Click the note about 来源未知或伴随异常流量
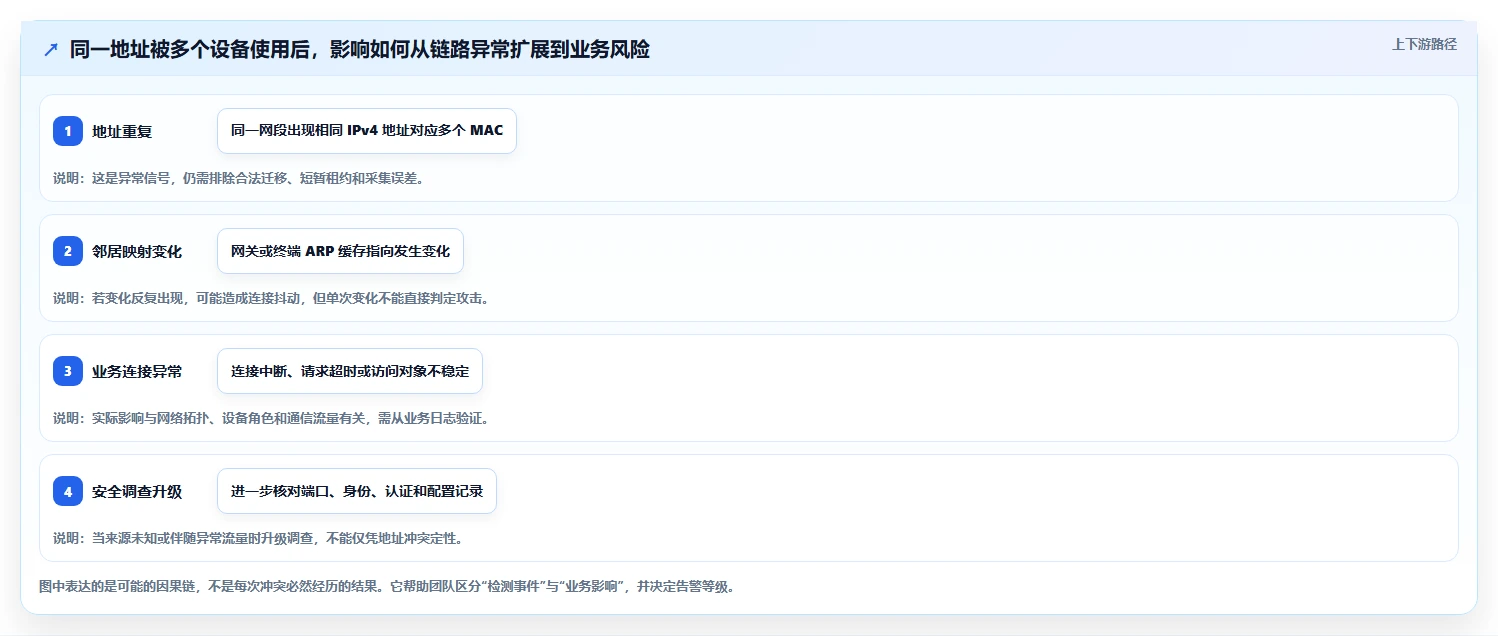1498x636 pixels. pos(258,539)
